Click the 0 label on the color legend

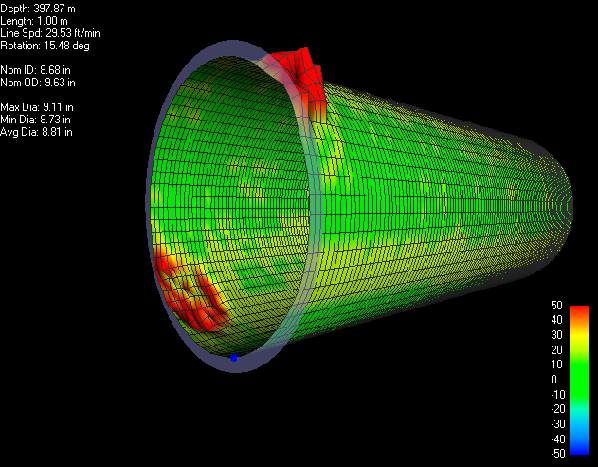click(555, 379)
